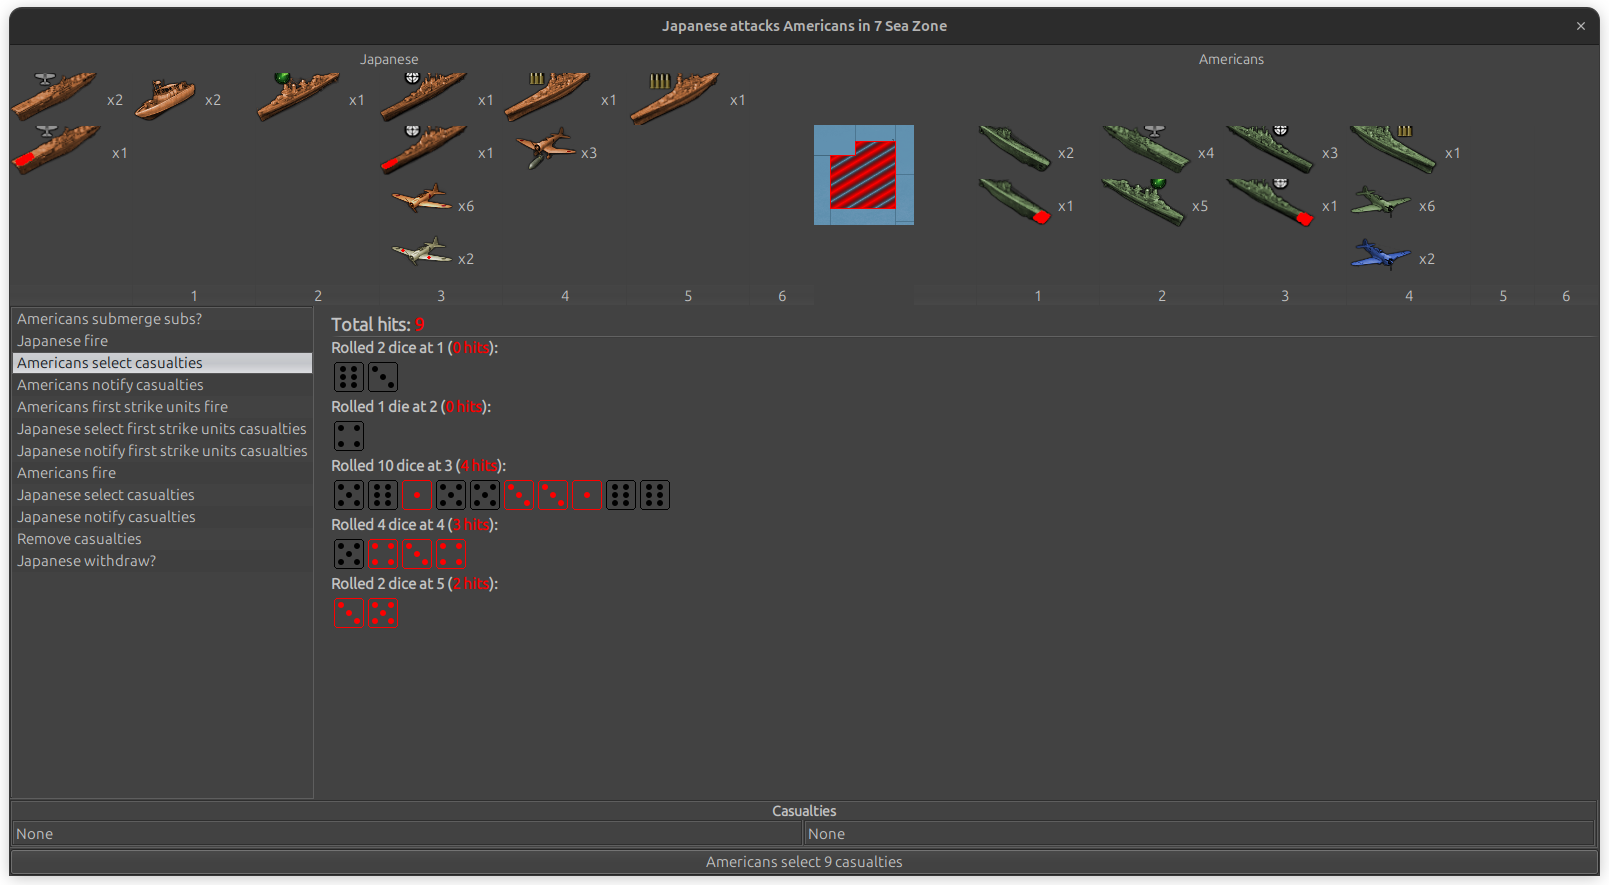The height and width of the screenshot is (885, 1609).
Task: Click the 'Americans' side heading
Action: (x=1231, y=60)
